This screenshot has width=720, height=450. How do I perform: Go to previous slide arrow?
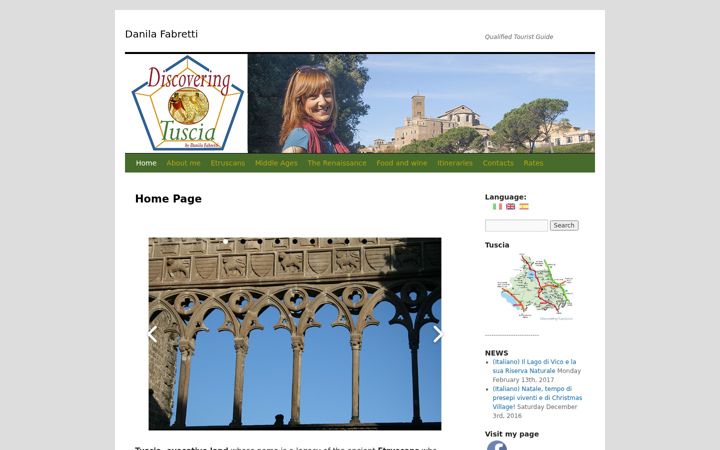[152, 334]
